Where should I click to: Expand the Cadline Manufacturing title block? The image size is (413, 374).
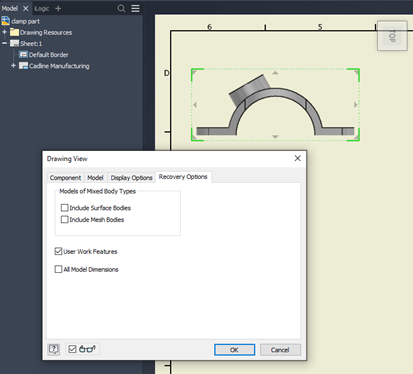tap(13, 66)
